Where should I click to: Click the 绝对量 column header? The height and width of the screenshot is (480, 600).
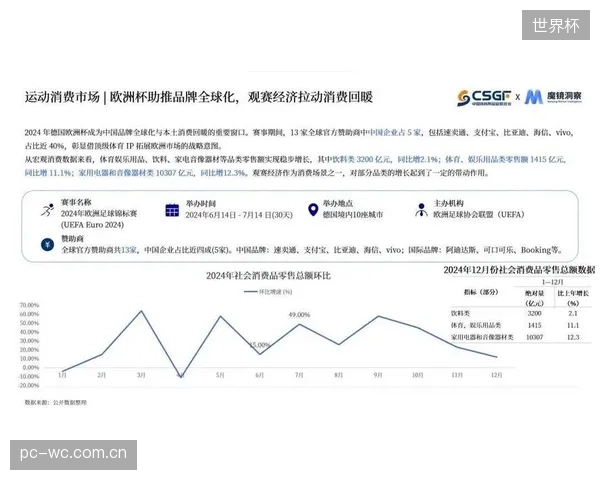534,293
